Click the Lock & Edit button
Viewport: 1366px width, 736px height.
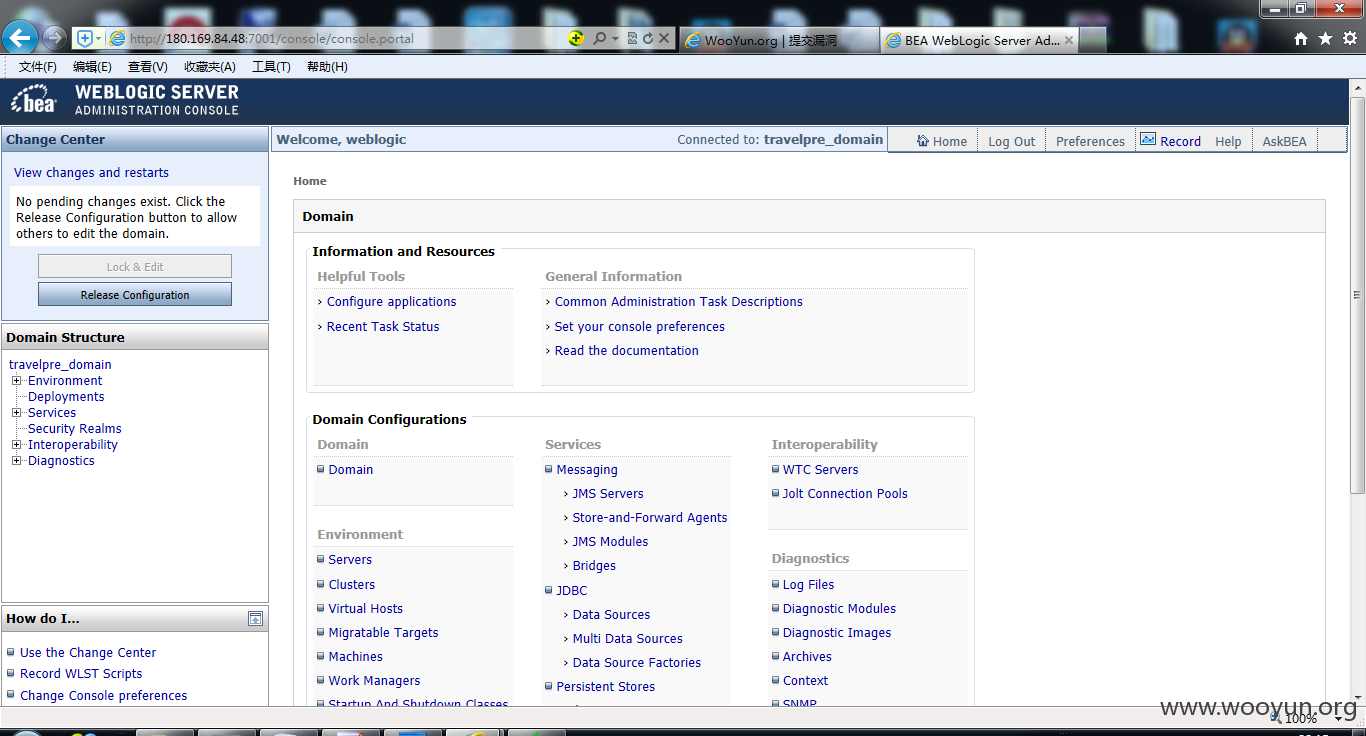[x=135, y=267]
